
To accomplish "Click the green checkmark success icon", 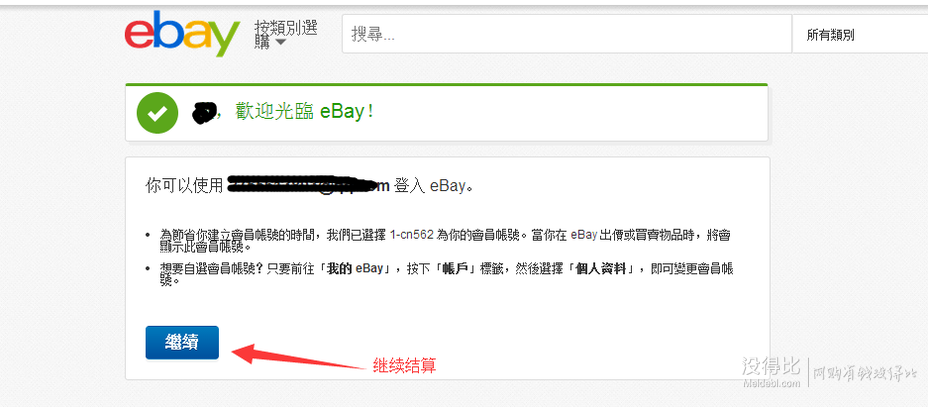I will 157,112.
